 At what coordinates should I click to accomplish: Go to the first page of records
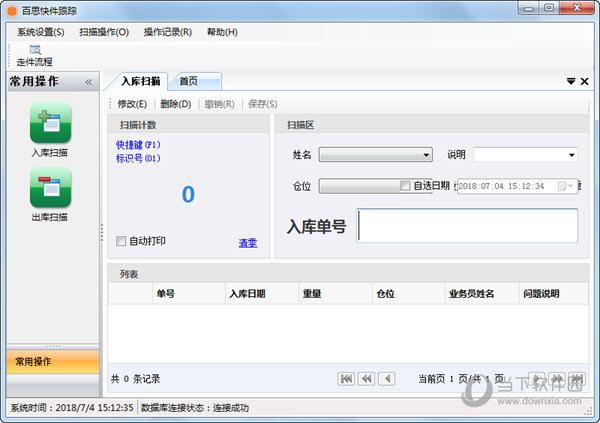[346, 379]
